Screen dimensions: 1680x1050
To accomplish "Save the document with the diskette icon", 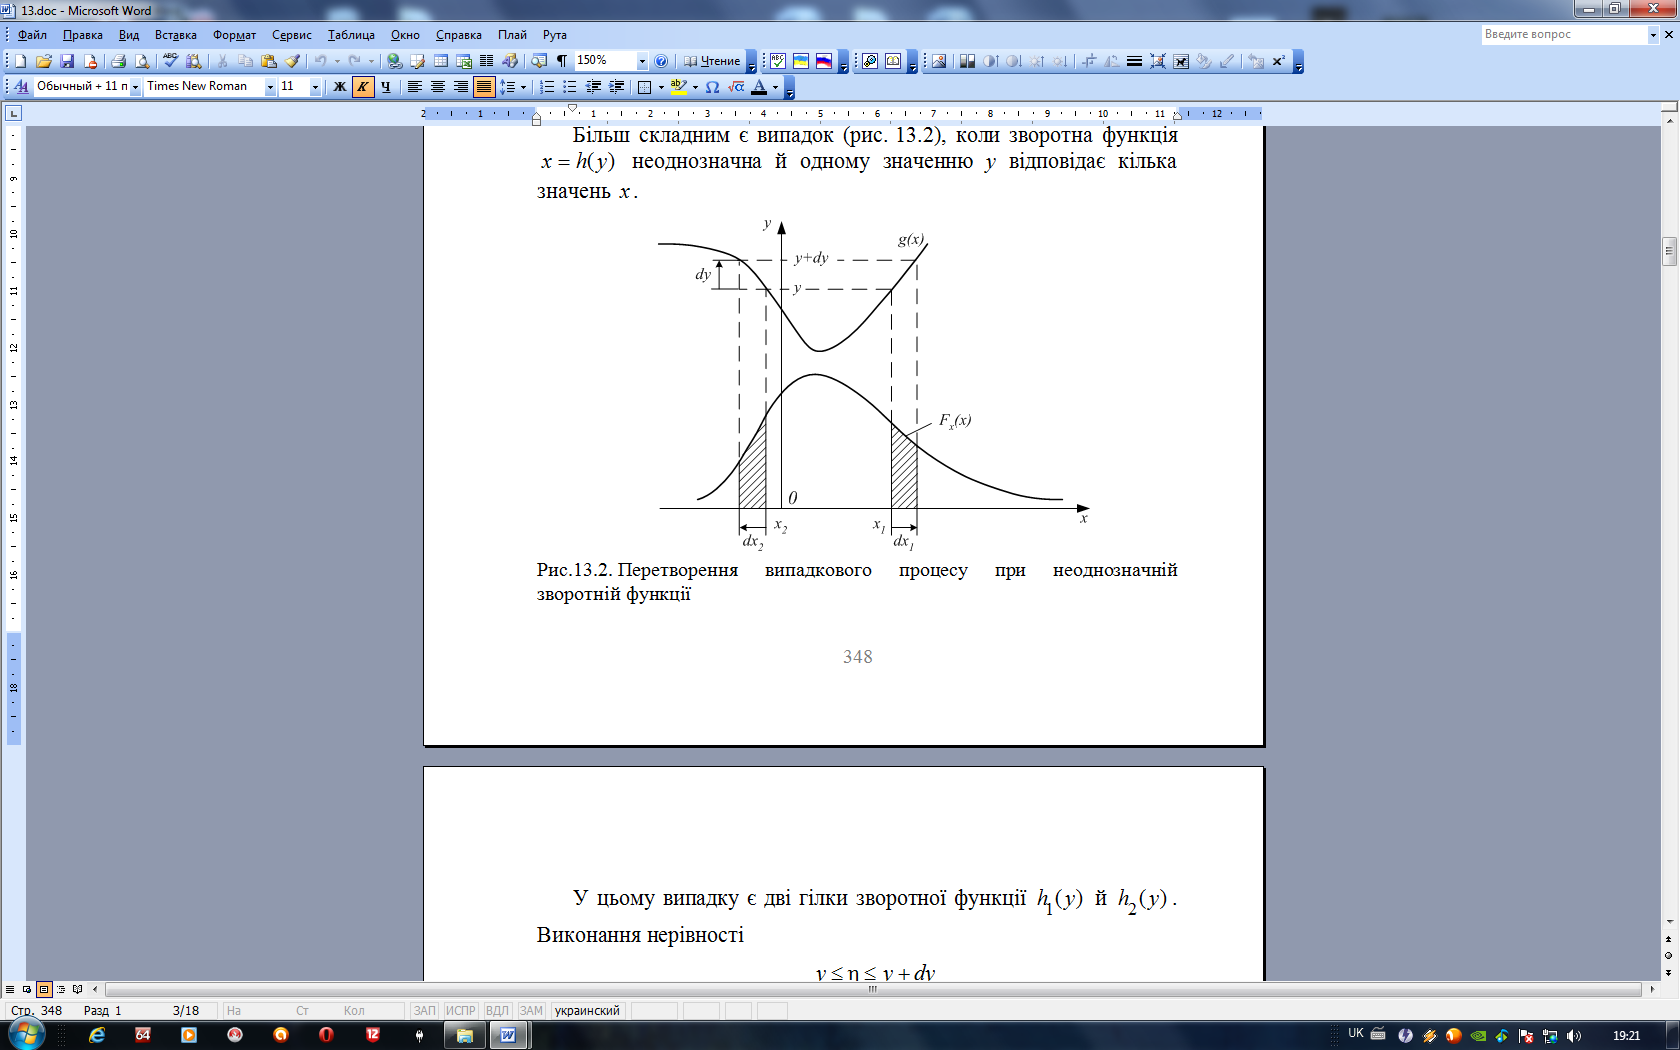I will [x=67, y=61].
